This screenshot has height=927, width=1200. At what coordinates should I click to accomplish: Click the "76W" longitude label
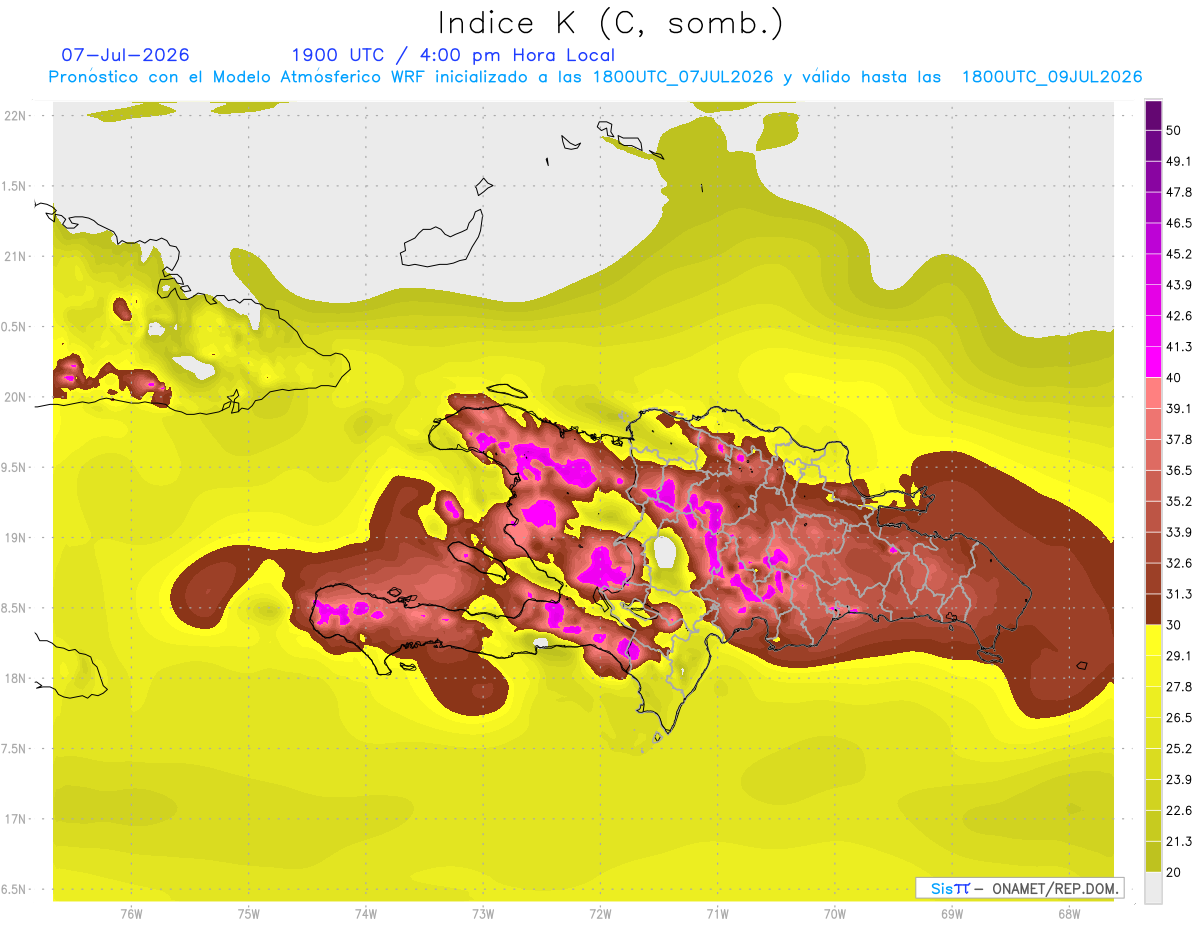coord(131,914)
